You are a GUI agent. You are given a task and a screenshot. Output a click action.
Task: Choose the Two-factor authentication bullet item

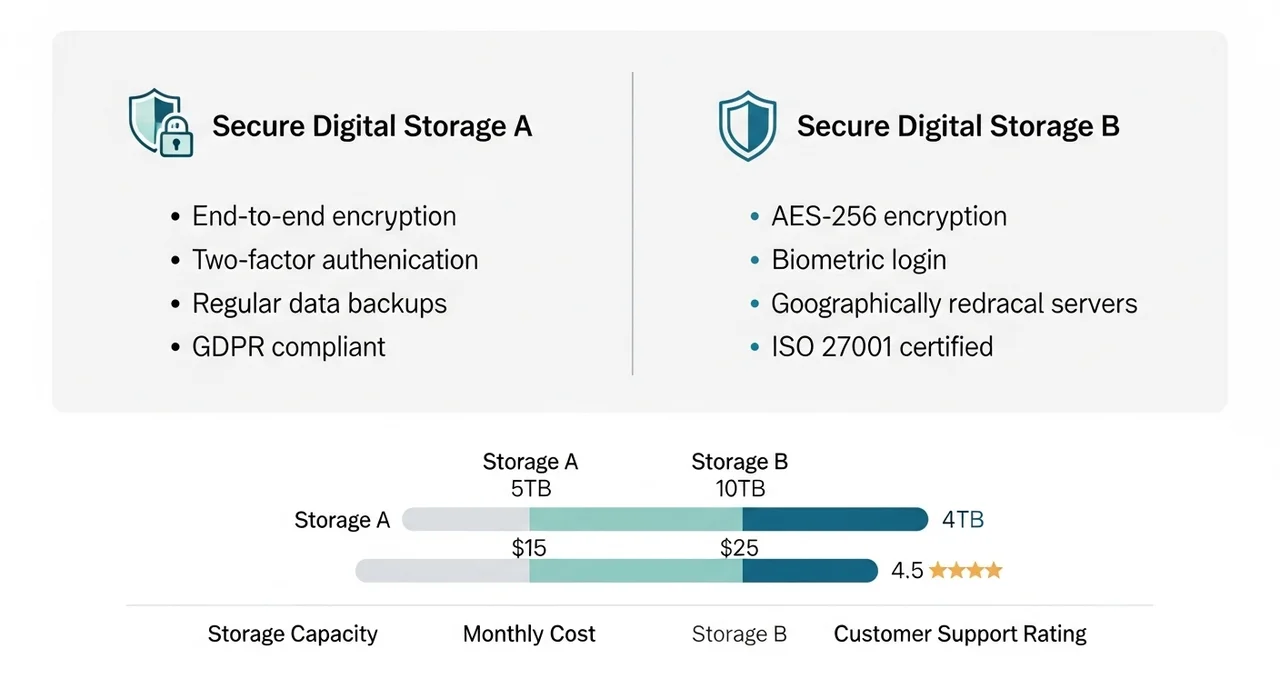[335, 260]
